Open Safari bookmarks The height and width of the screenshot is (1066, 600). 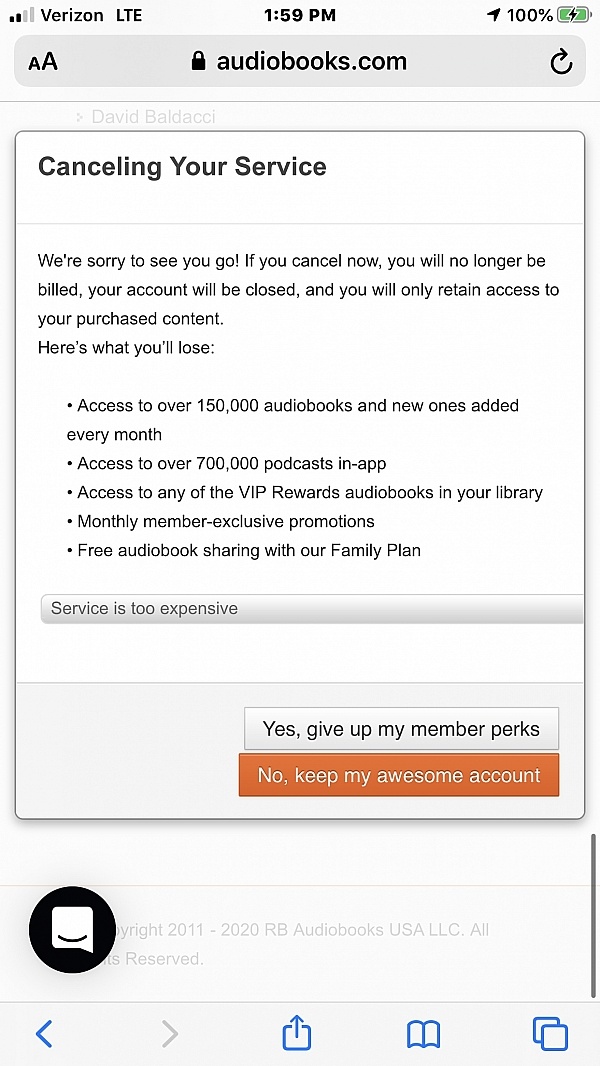click(x=423, y=1033)
